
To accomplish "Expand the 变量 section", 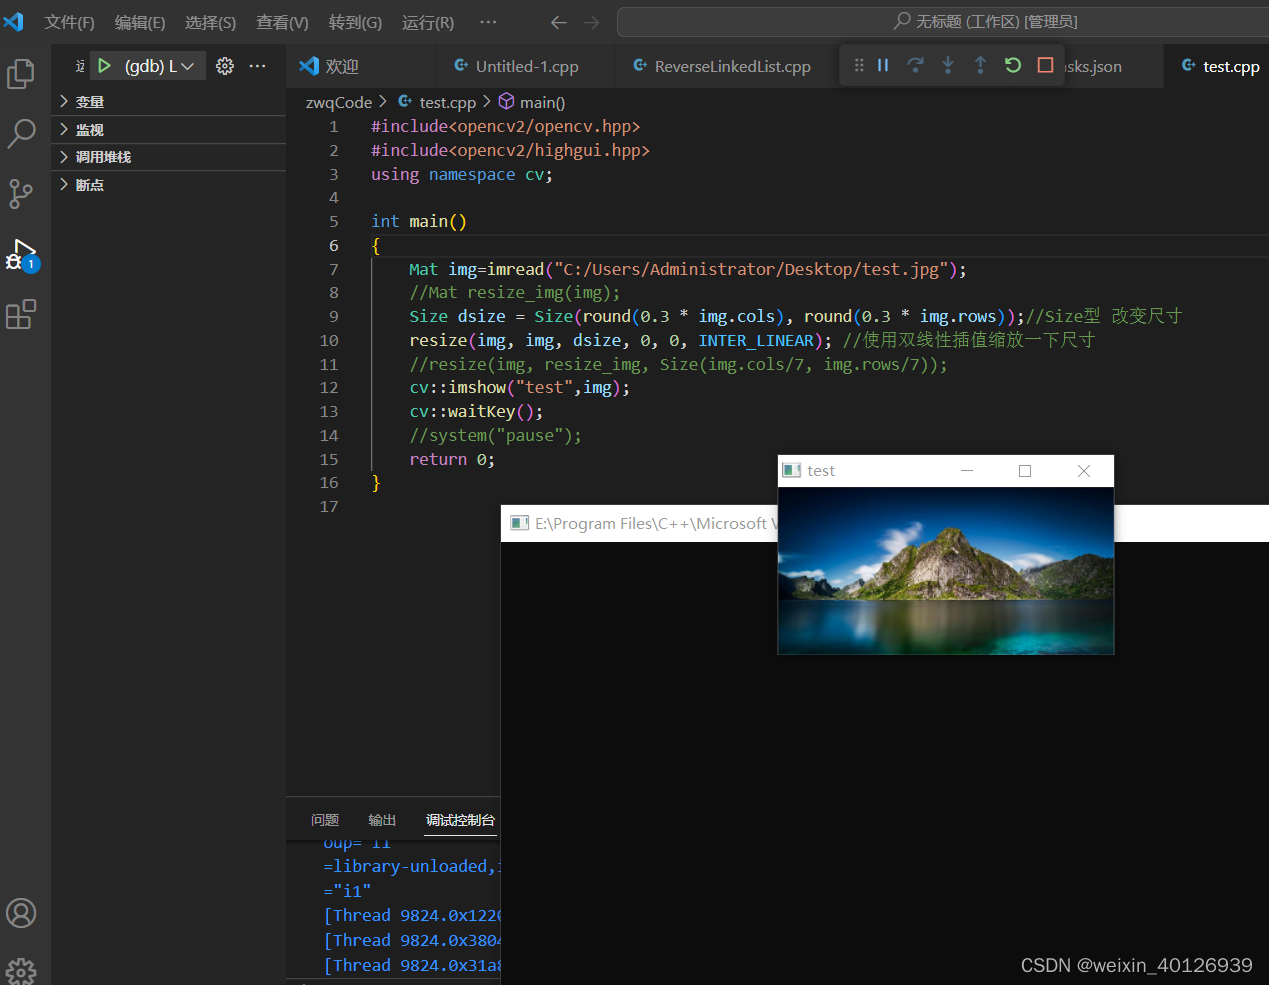I will tap(170, 102).
